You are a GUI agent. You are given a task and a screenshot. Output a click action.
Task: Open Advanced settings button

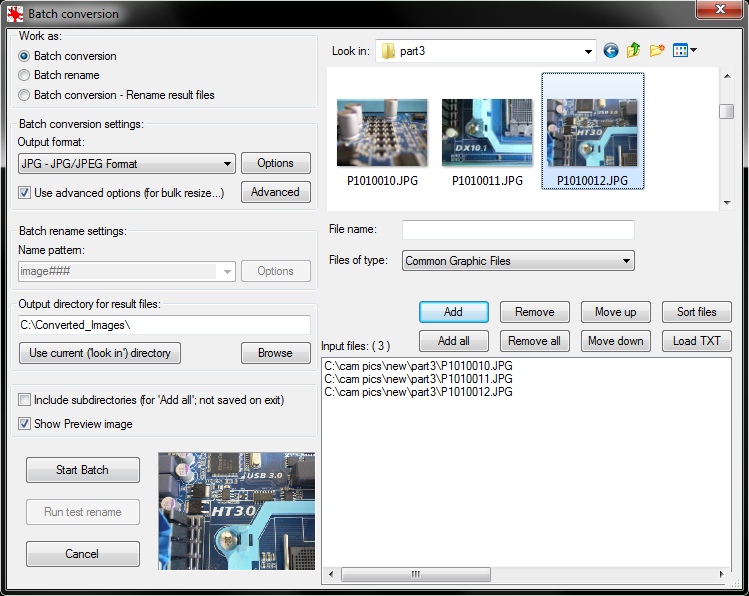(x=275, y=192)
